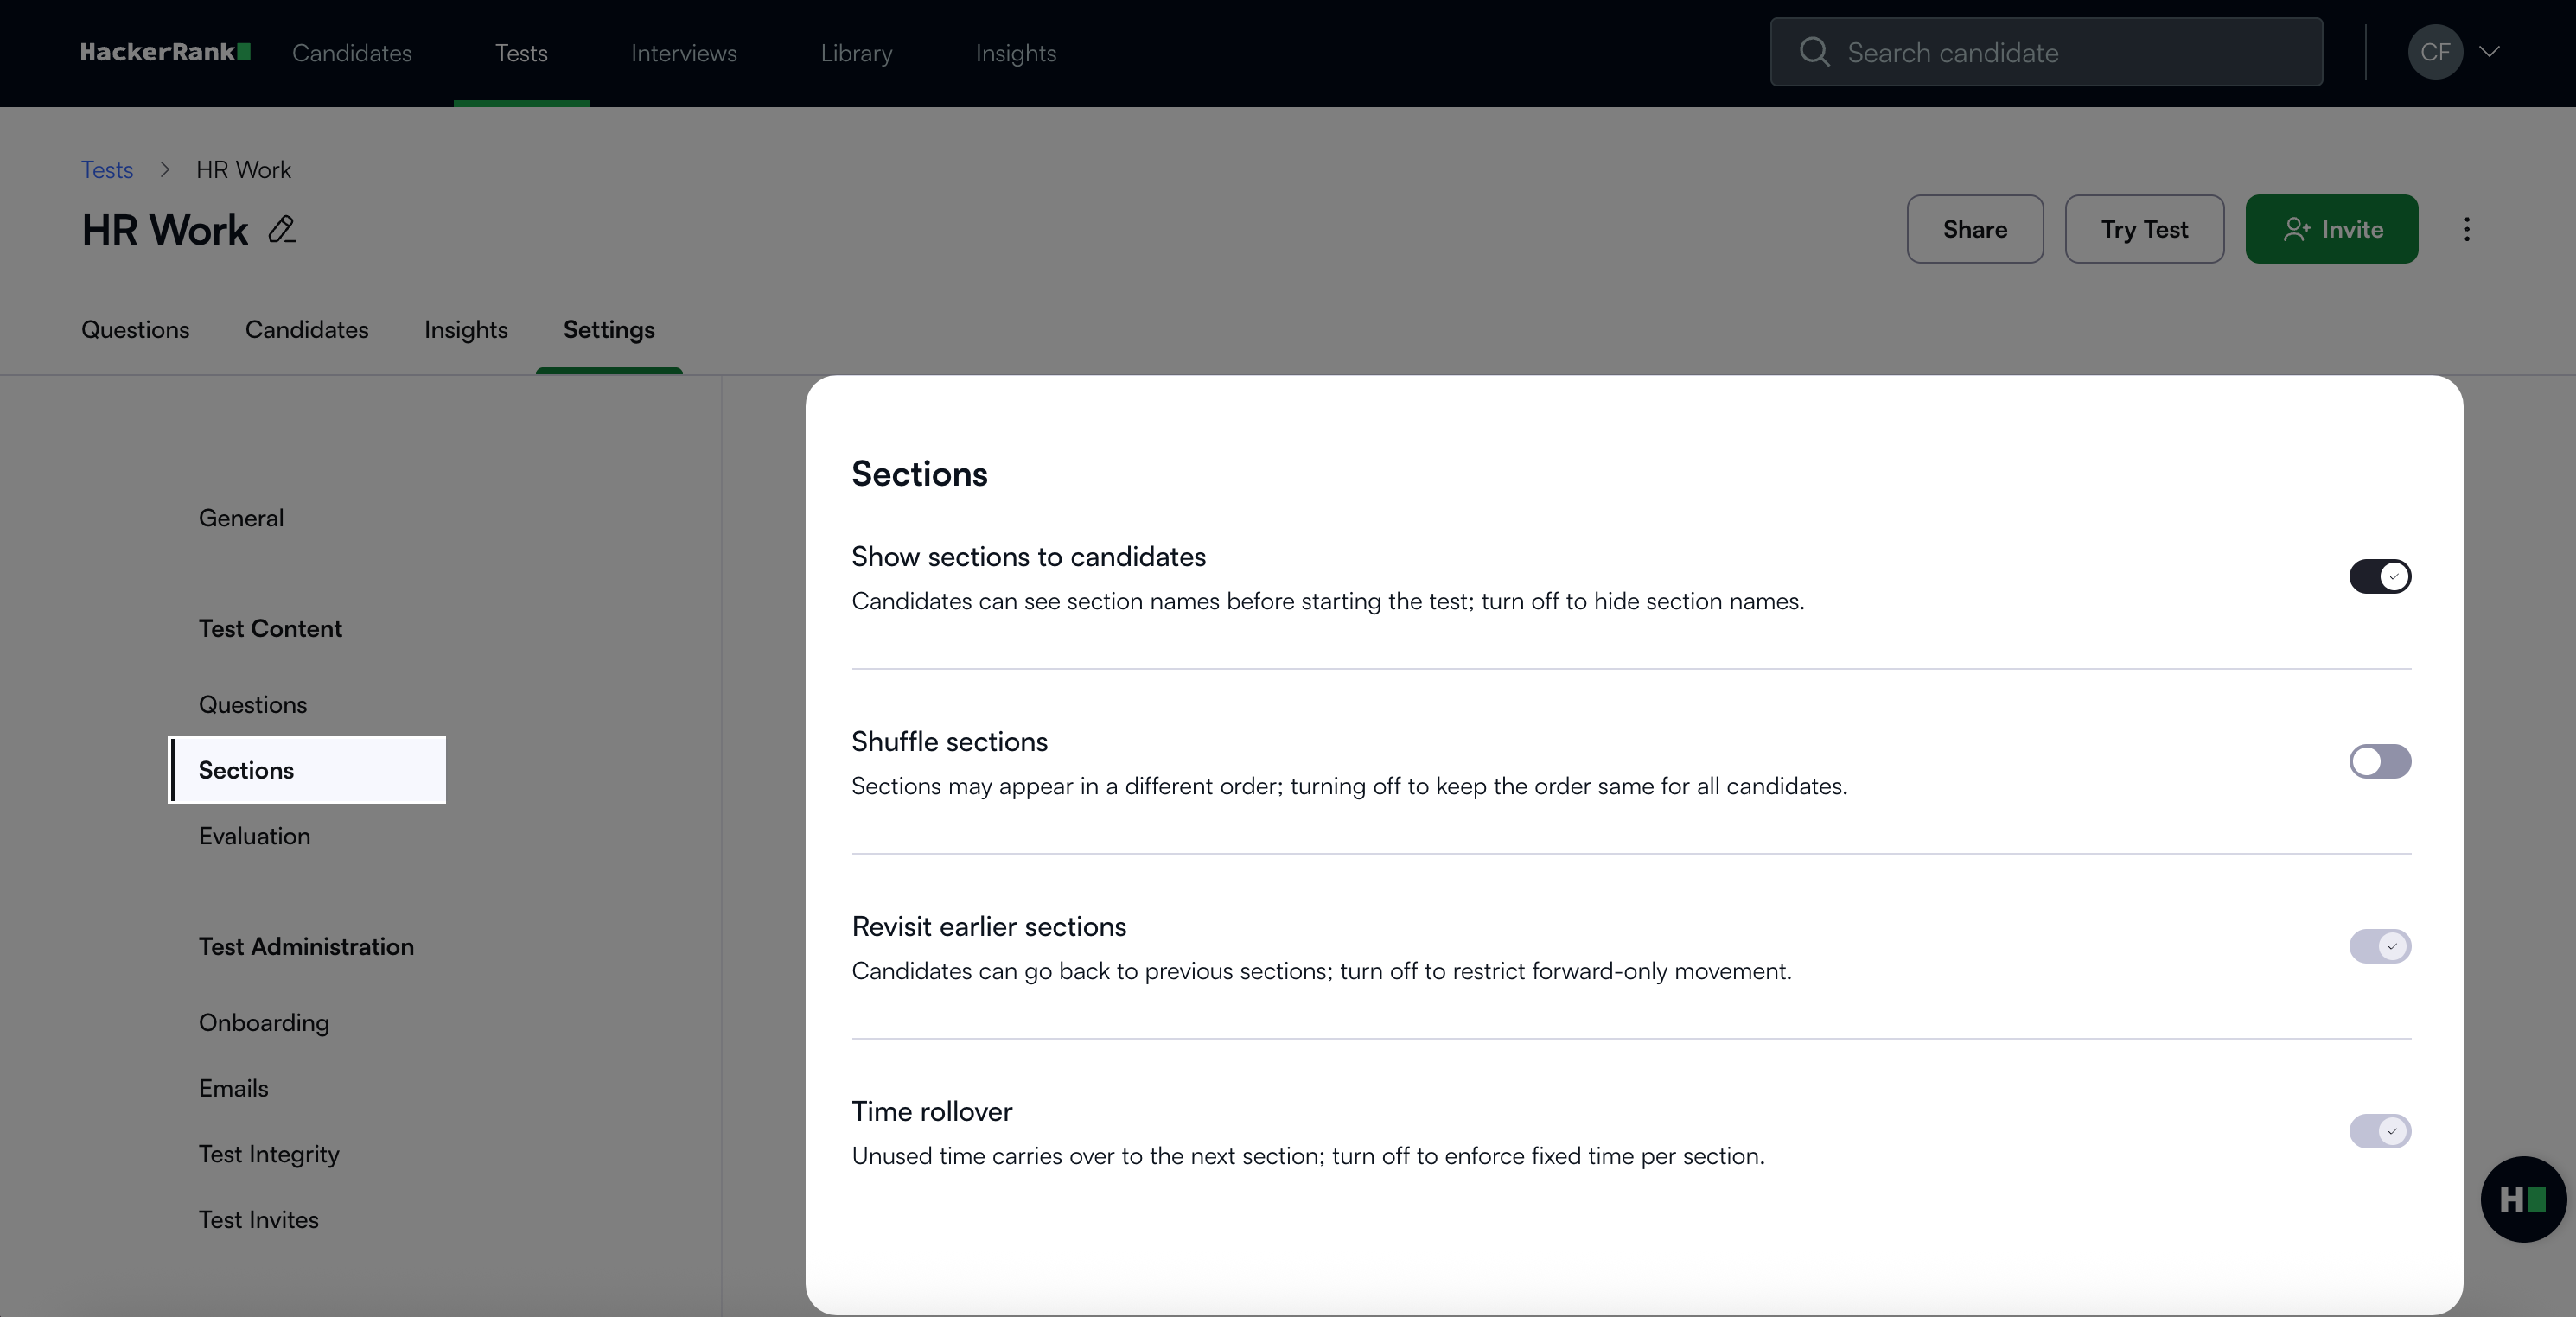Image resolution: width=2576 pixels, height=1317 pixels.
Task: Open the Interviews navigation tab
Action: tap(683, 53)
